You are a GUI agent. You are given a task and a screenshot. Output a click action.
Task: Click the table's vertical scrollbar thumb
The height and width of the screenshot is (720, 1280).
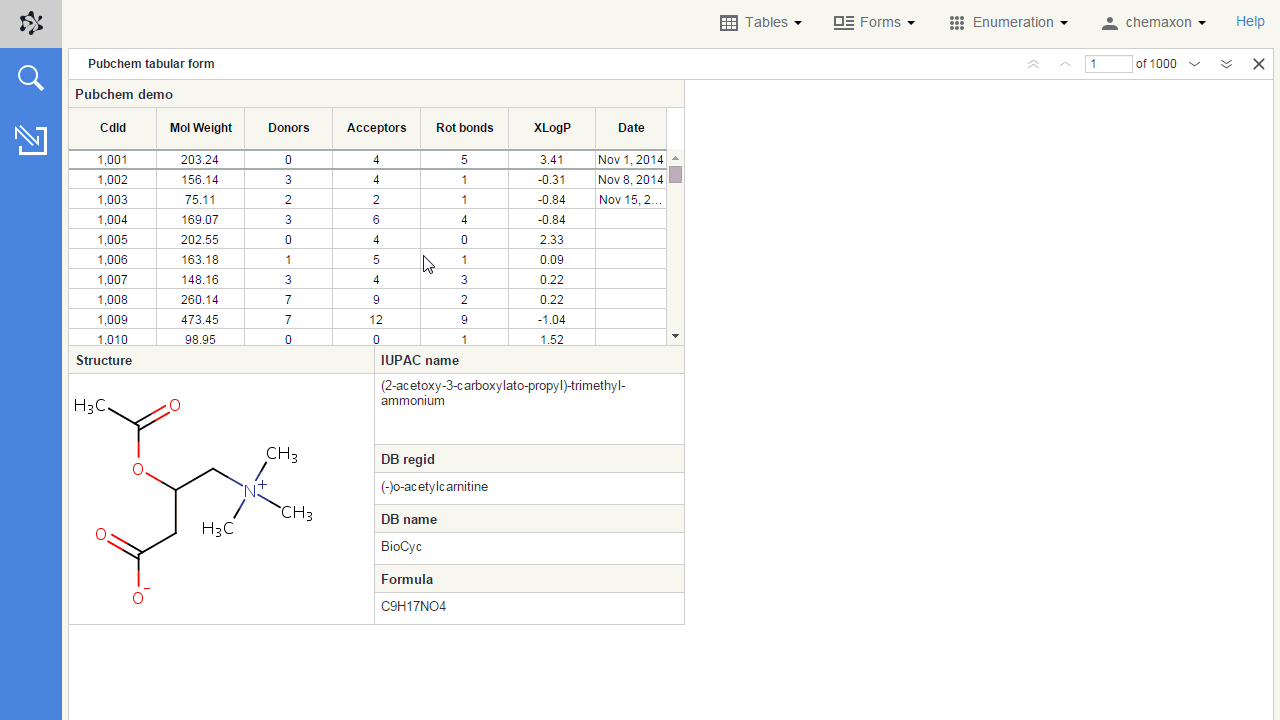[675, 174]
